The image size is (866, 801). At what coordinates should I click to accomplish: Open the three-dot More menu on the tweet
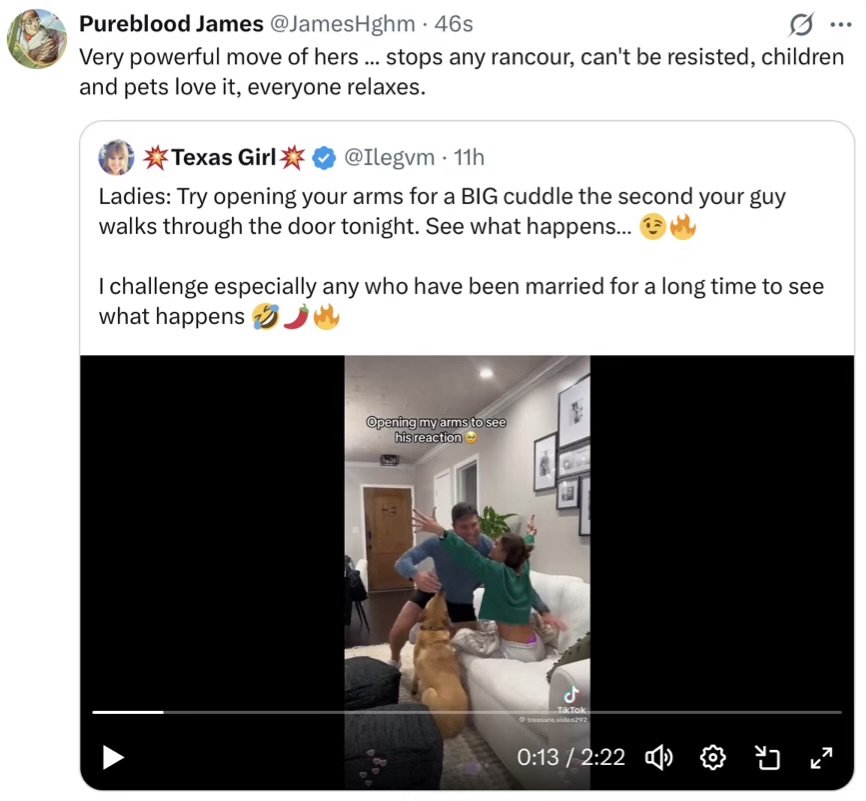tap(840, 23)
